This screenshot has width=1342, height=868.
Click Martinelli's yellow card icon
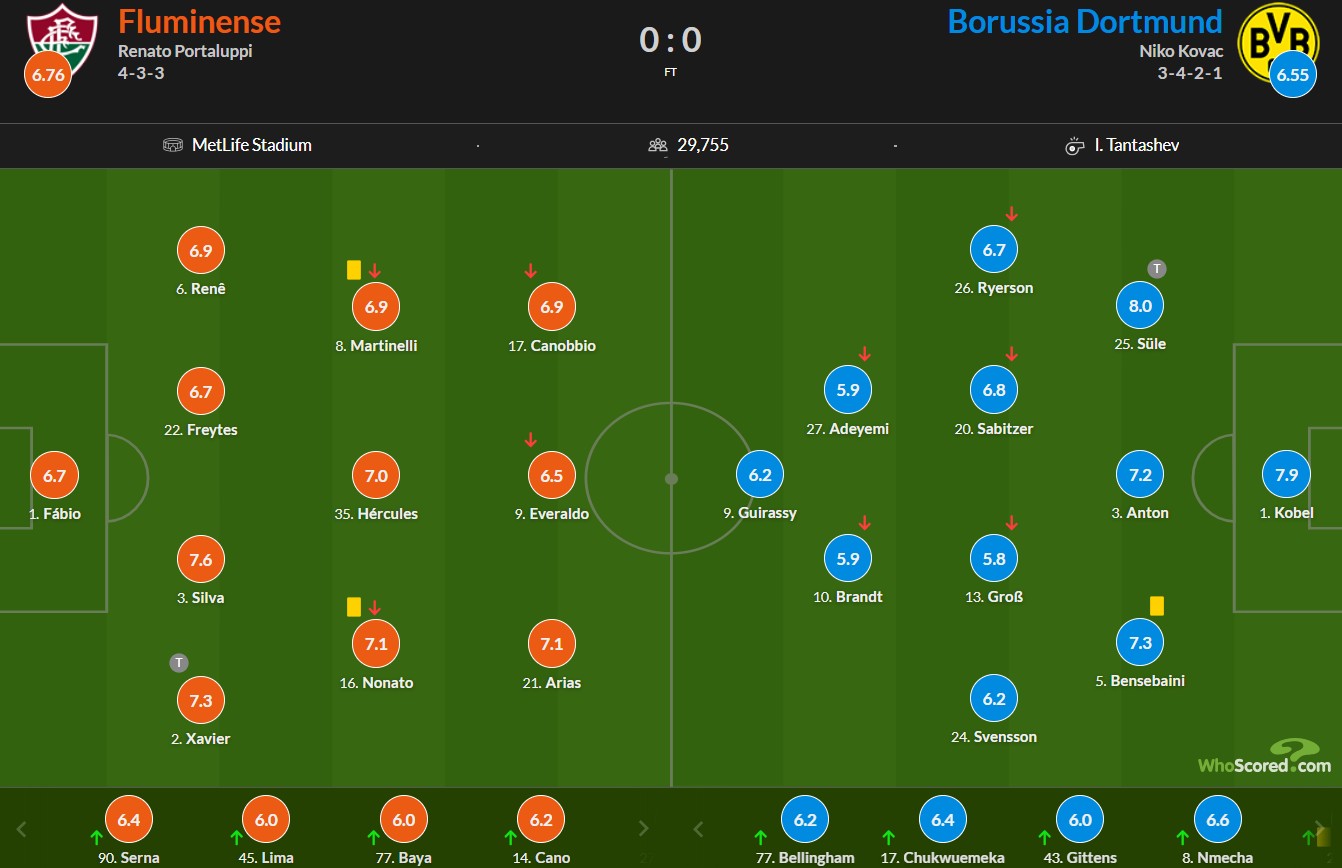[x=353, y=270]
